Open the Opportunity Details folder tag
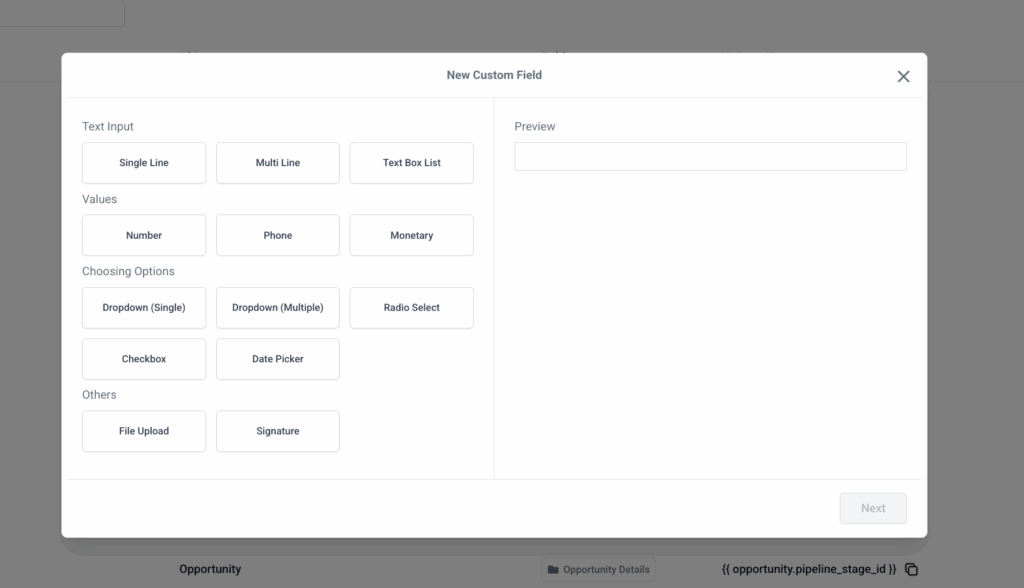 pyautogui.click(x=598, y=570)
